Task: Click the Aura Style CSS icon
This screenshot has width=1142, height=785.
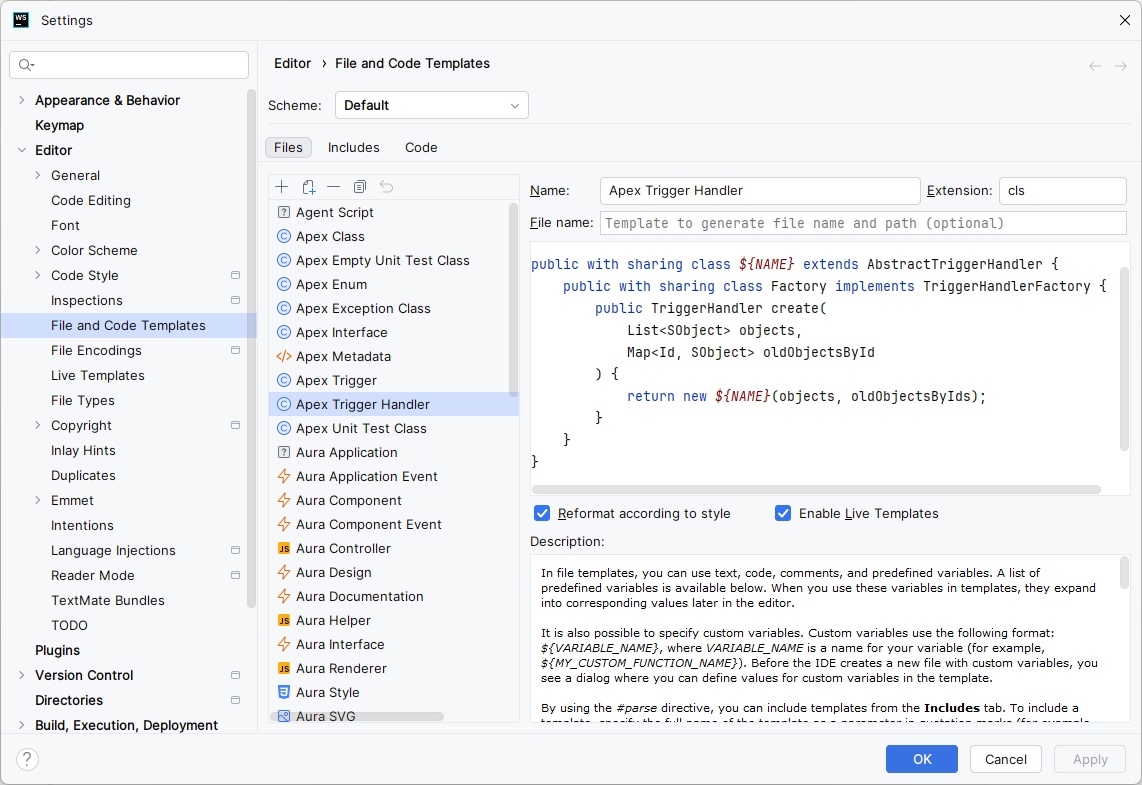Action: [284, 693]
